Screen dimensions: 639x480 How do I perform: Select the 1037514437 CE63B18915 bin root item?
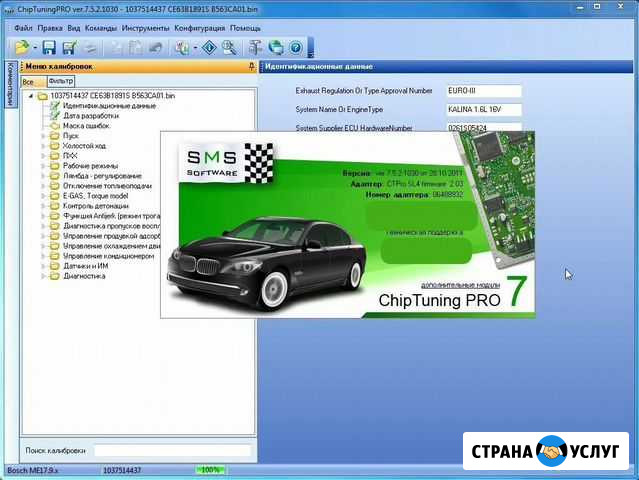112,96
